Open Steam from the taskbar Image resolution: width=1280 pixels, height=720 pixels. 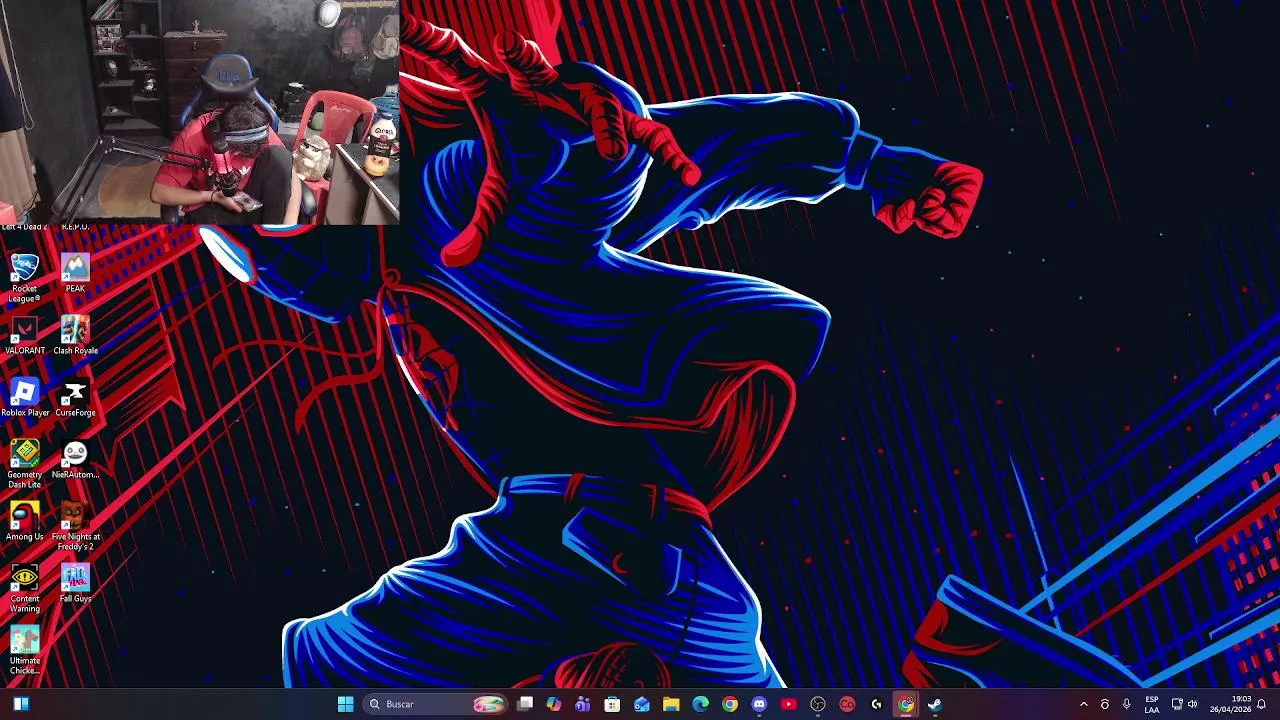tap(934, 704)
